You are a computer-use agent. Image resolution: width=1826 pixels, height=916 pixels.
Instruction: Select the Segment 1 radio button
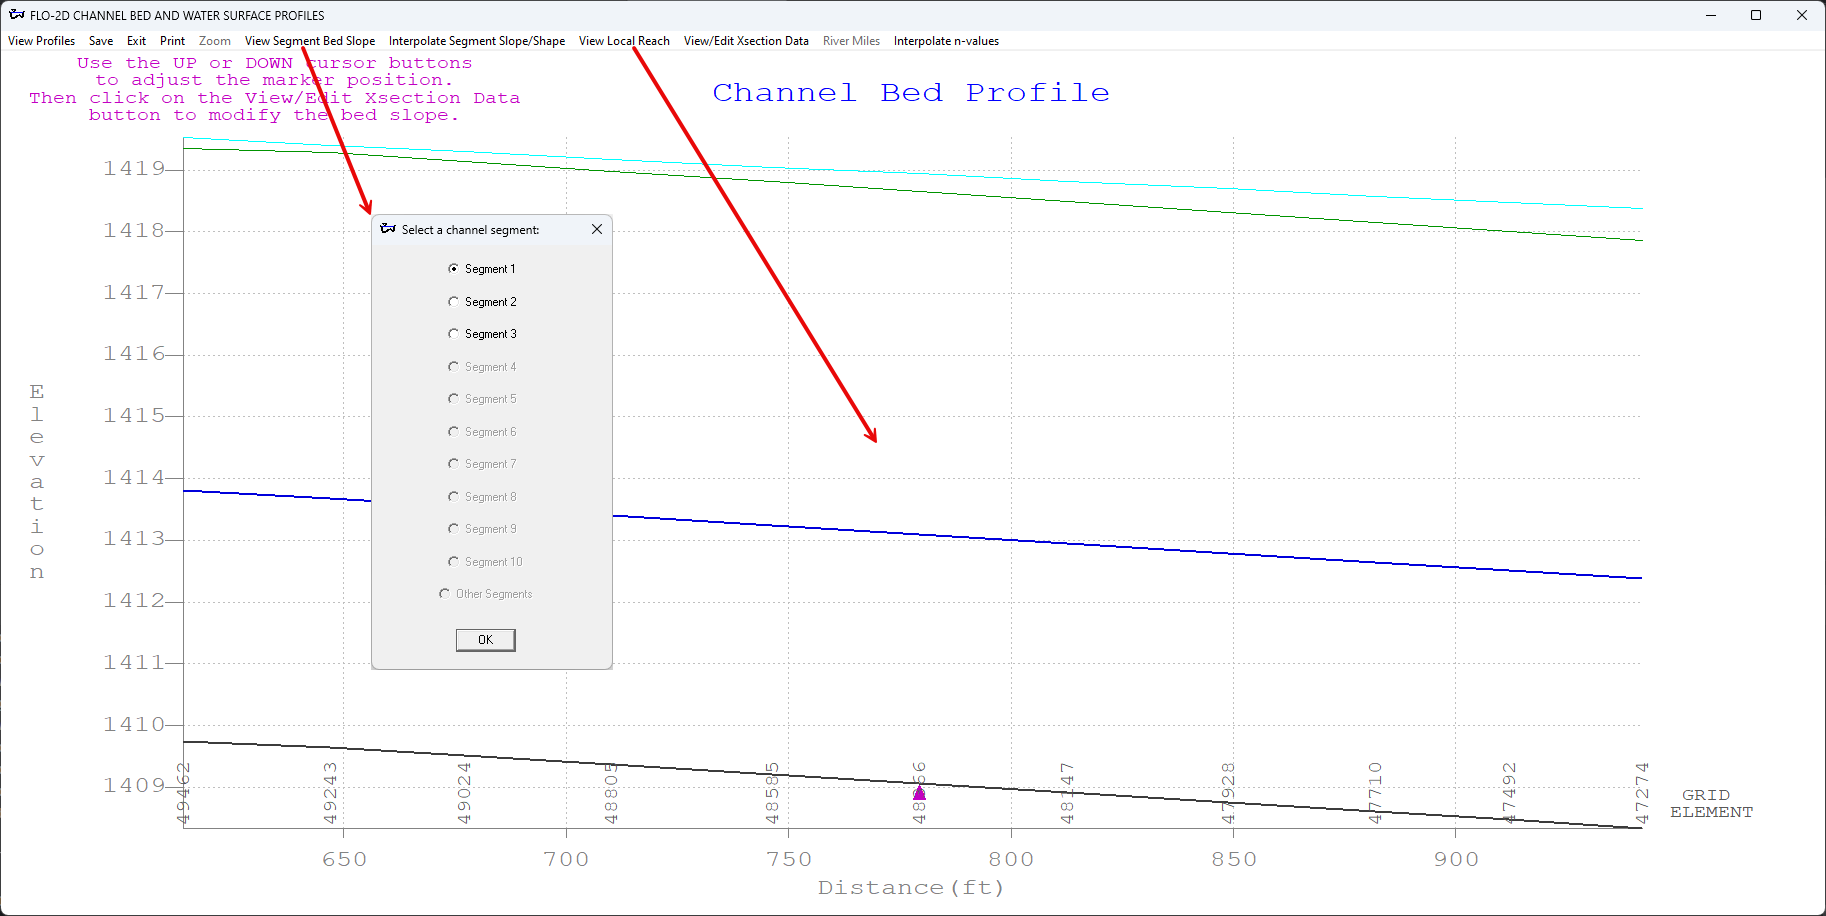pyautogui.click(x=454, y=269)
